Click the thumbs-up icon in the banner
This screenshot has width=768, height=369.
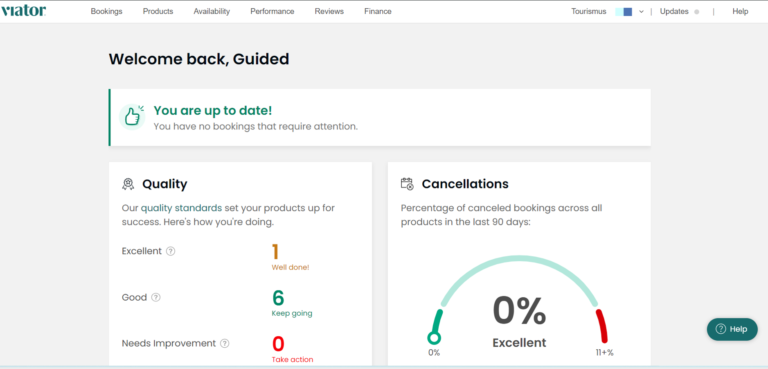point(132,117)
